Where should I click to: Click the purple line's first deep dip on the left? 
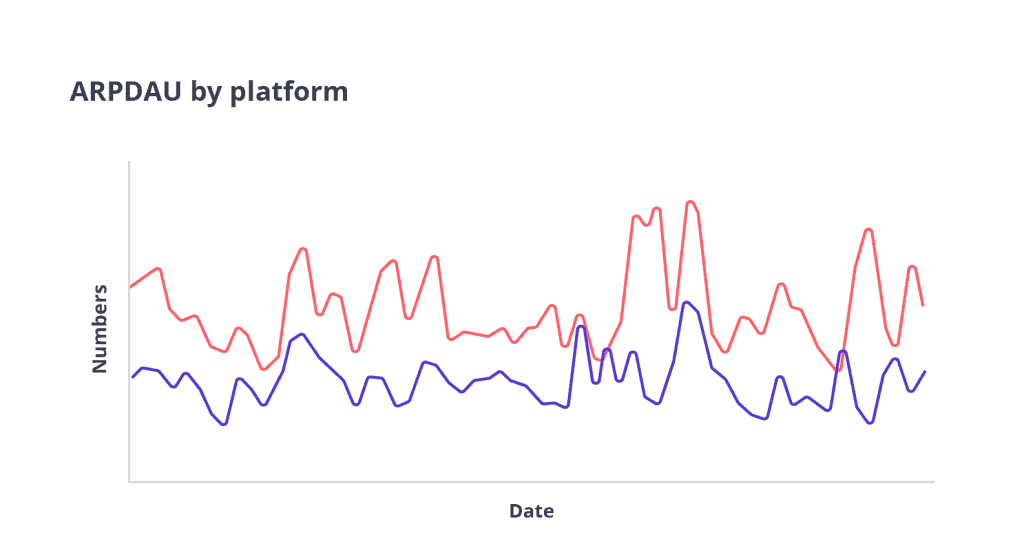point(223,424)
